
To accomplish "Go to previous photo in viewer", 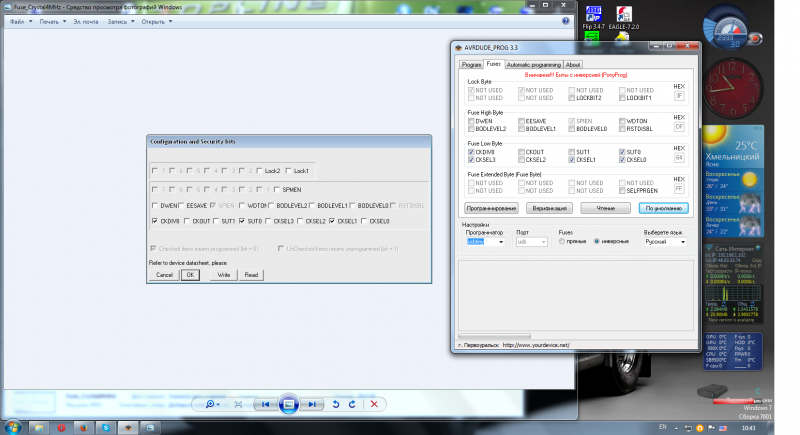I will point(263,404).
